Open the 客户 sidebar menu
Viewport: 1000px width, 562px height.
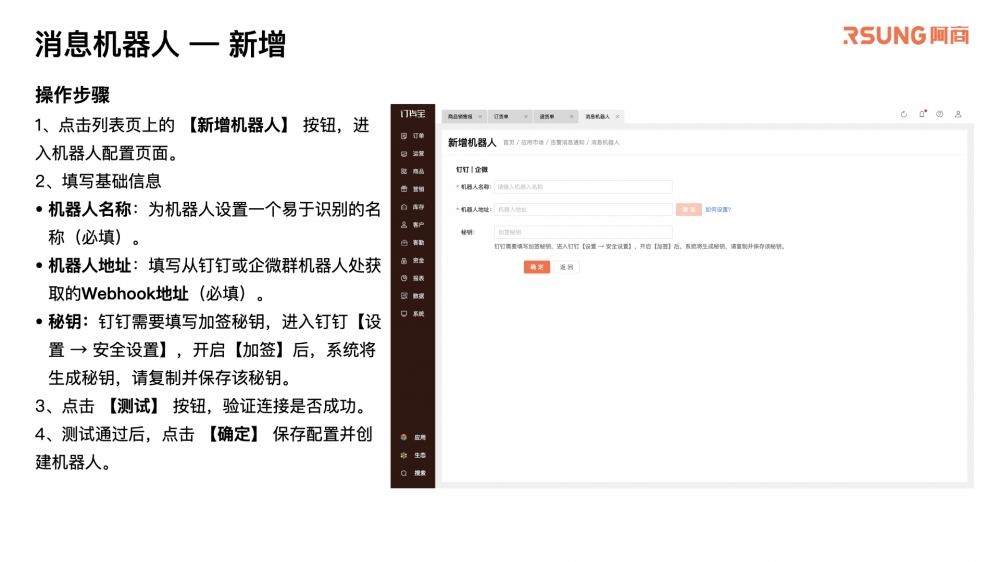(413, 225)
